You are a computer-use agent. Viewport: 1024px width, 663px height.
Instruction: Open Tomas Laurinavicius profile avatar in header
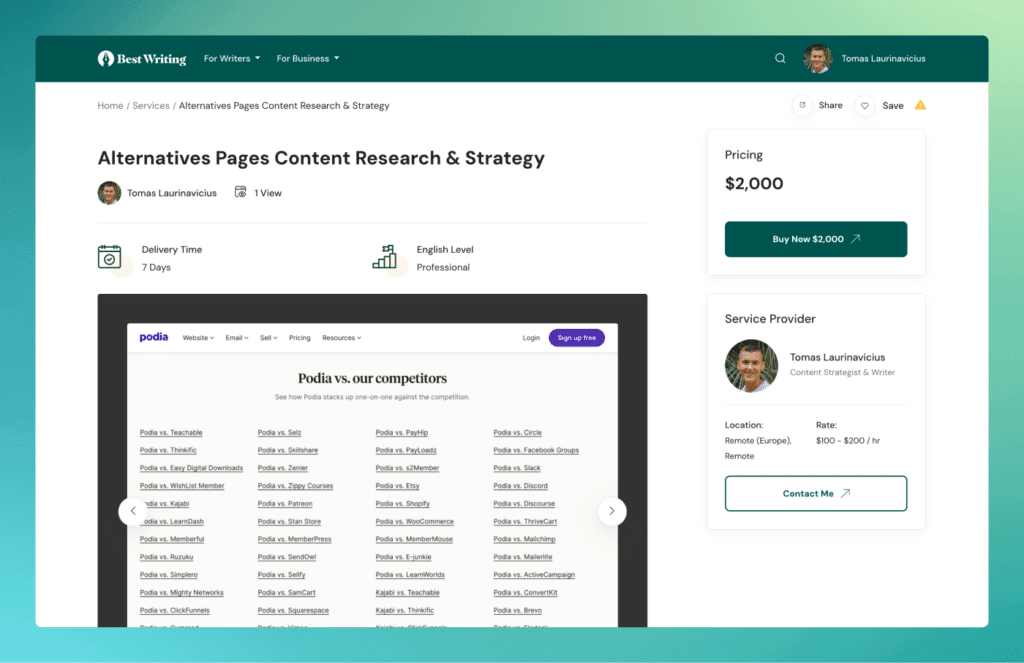tap(818, 59)
